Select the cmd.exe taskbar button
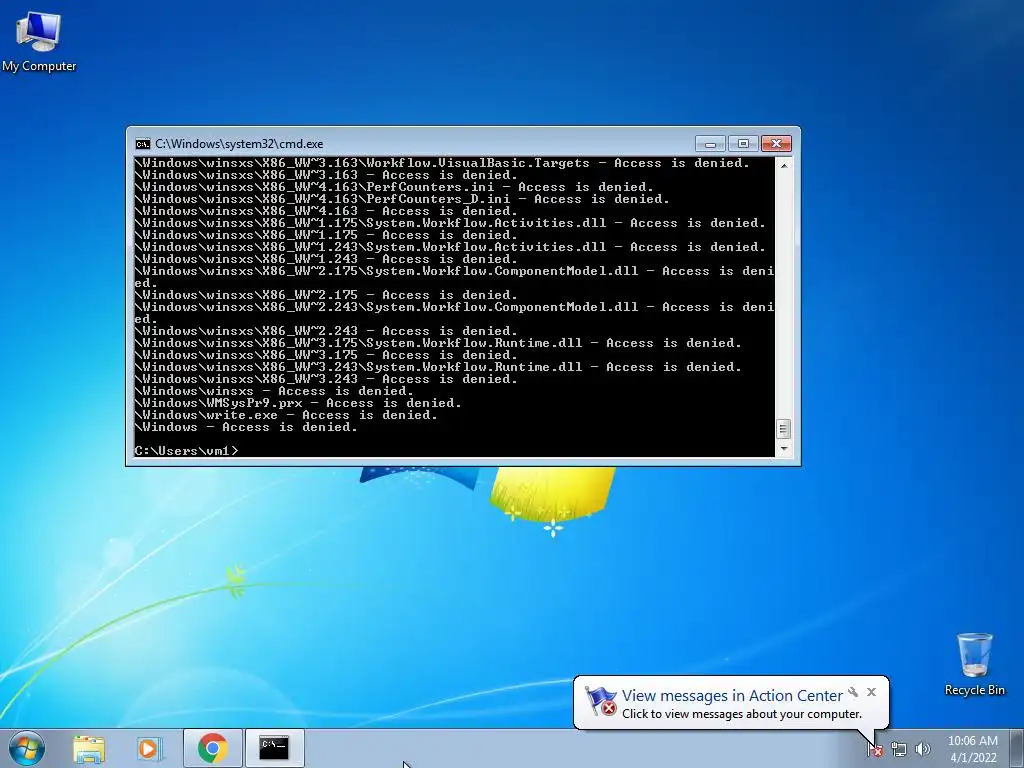The image size is (1024, 768). coord(274,748)
